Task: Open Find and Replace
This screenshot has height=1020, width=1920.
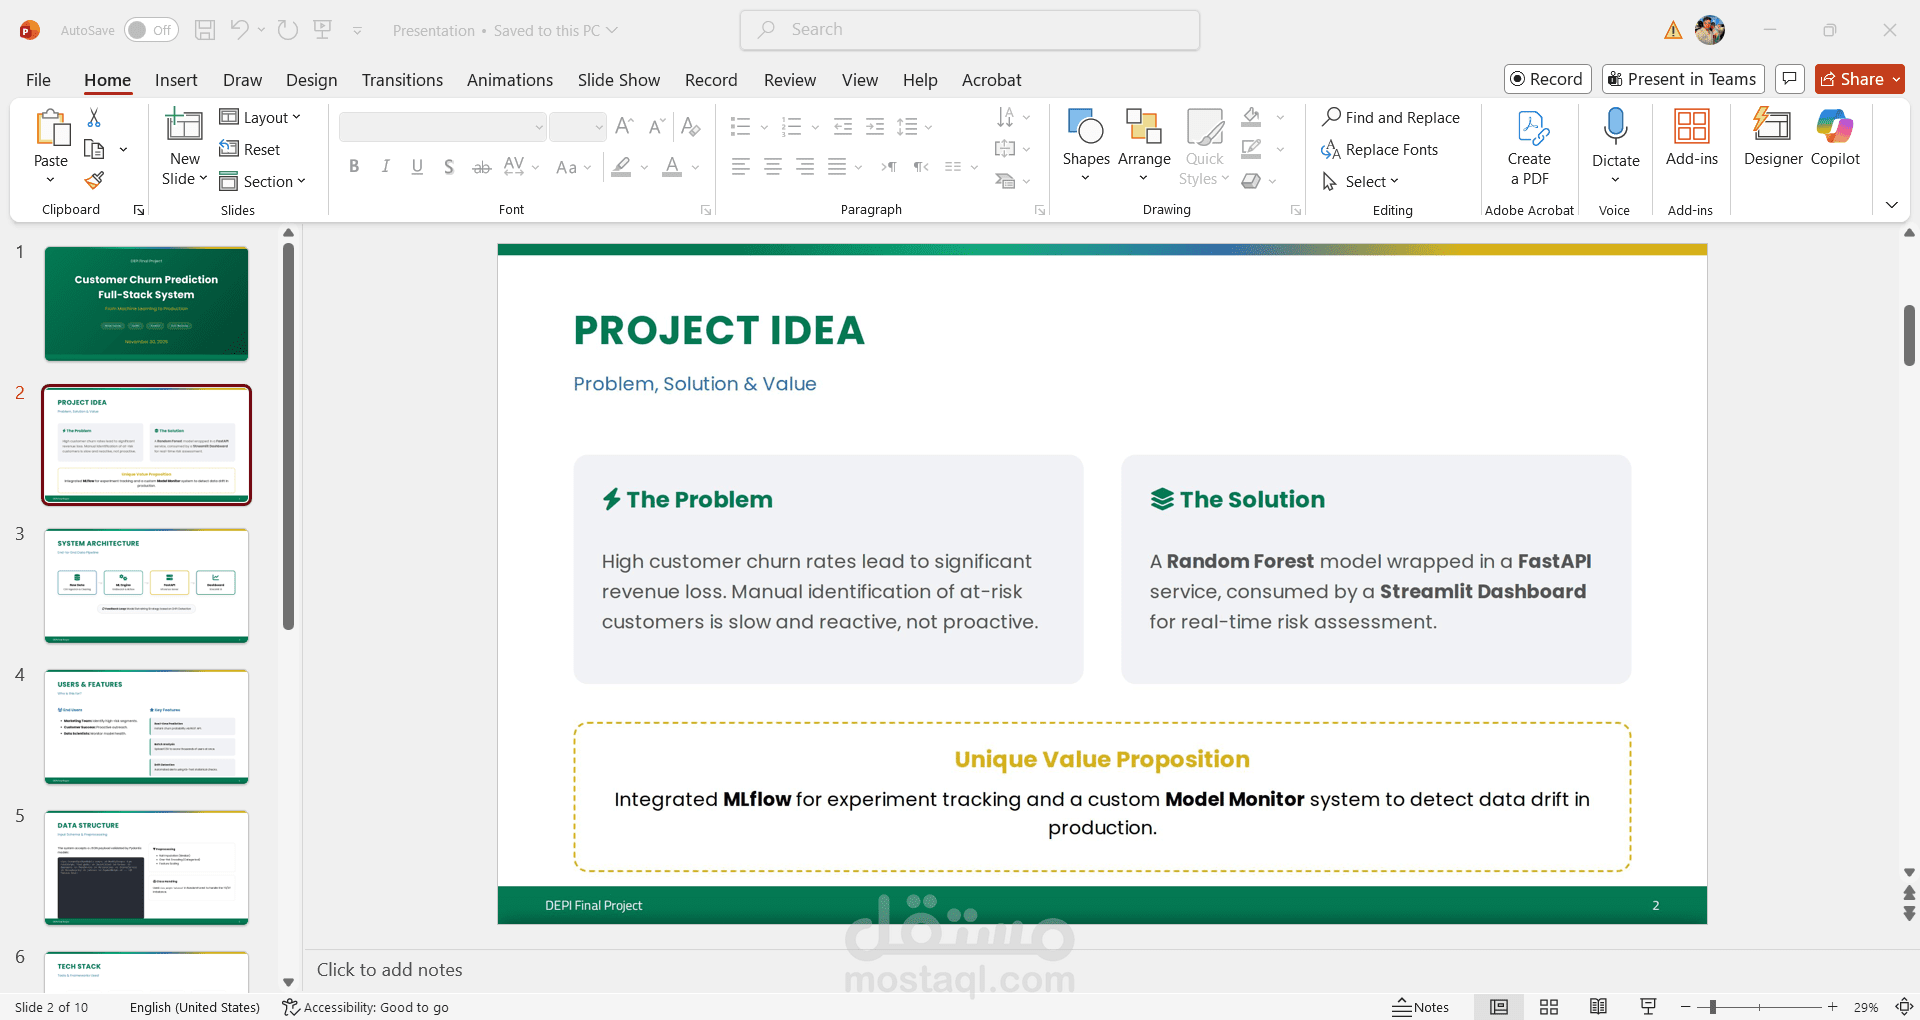Action: (1393, 117)
